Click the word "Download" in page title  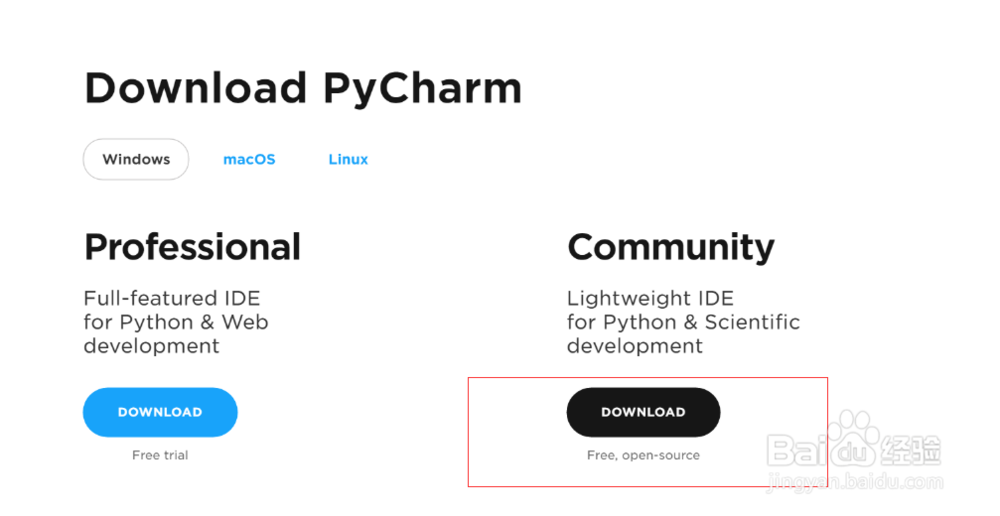[x=195, y=88]
